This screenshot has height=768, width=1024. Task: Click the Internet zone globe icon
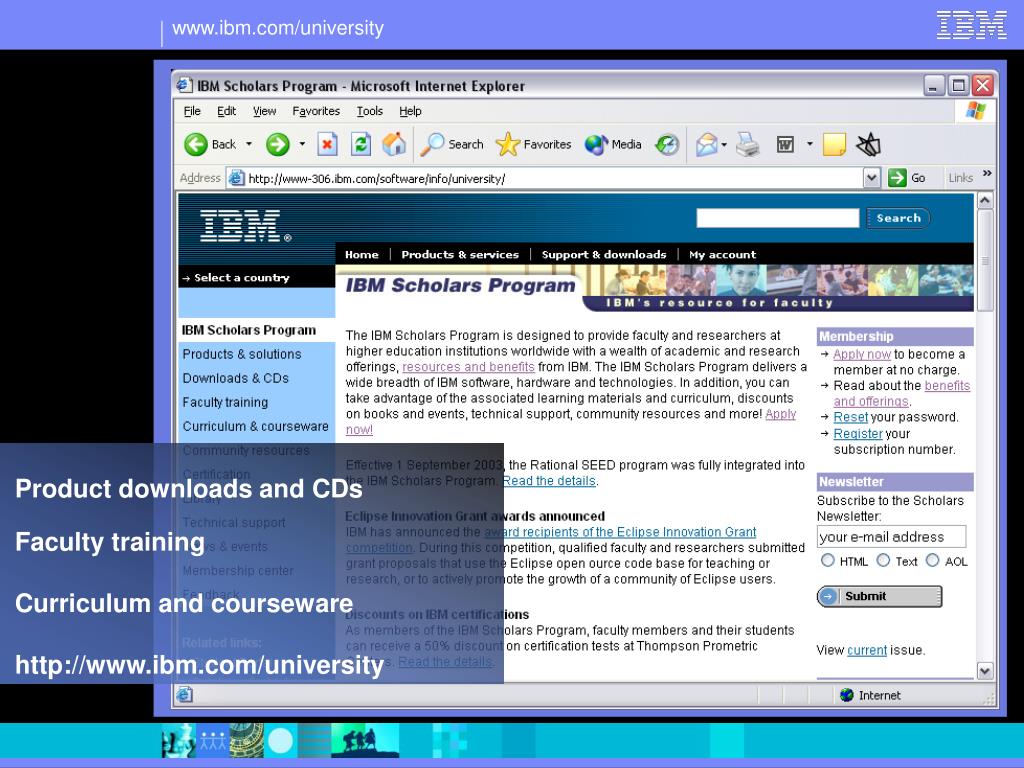point(847,695)
